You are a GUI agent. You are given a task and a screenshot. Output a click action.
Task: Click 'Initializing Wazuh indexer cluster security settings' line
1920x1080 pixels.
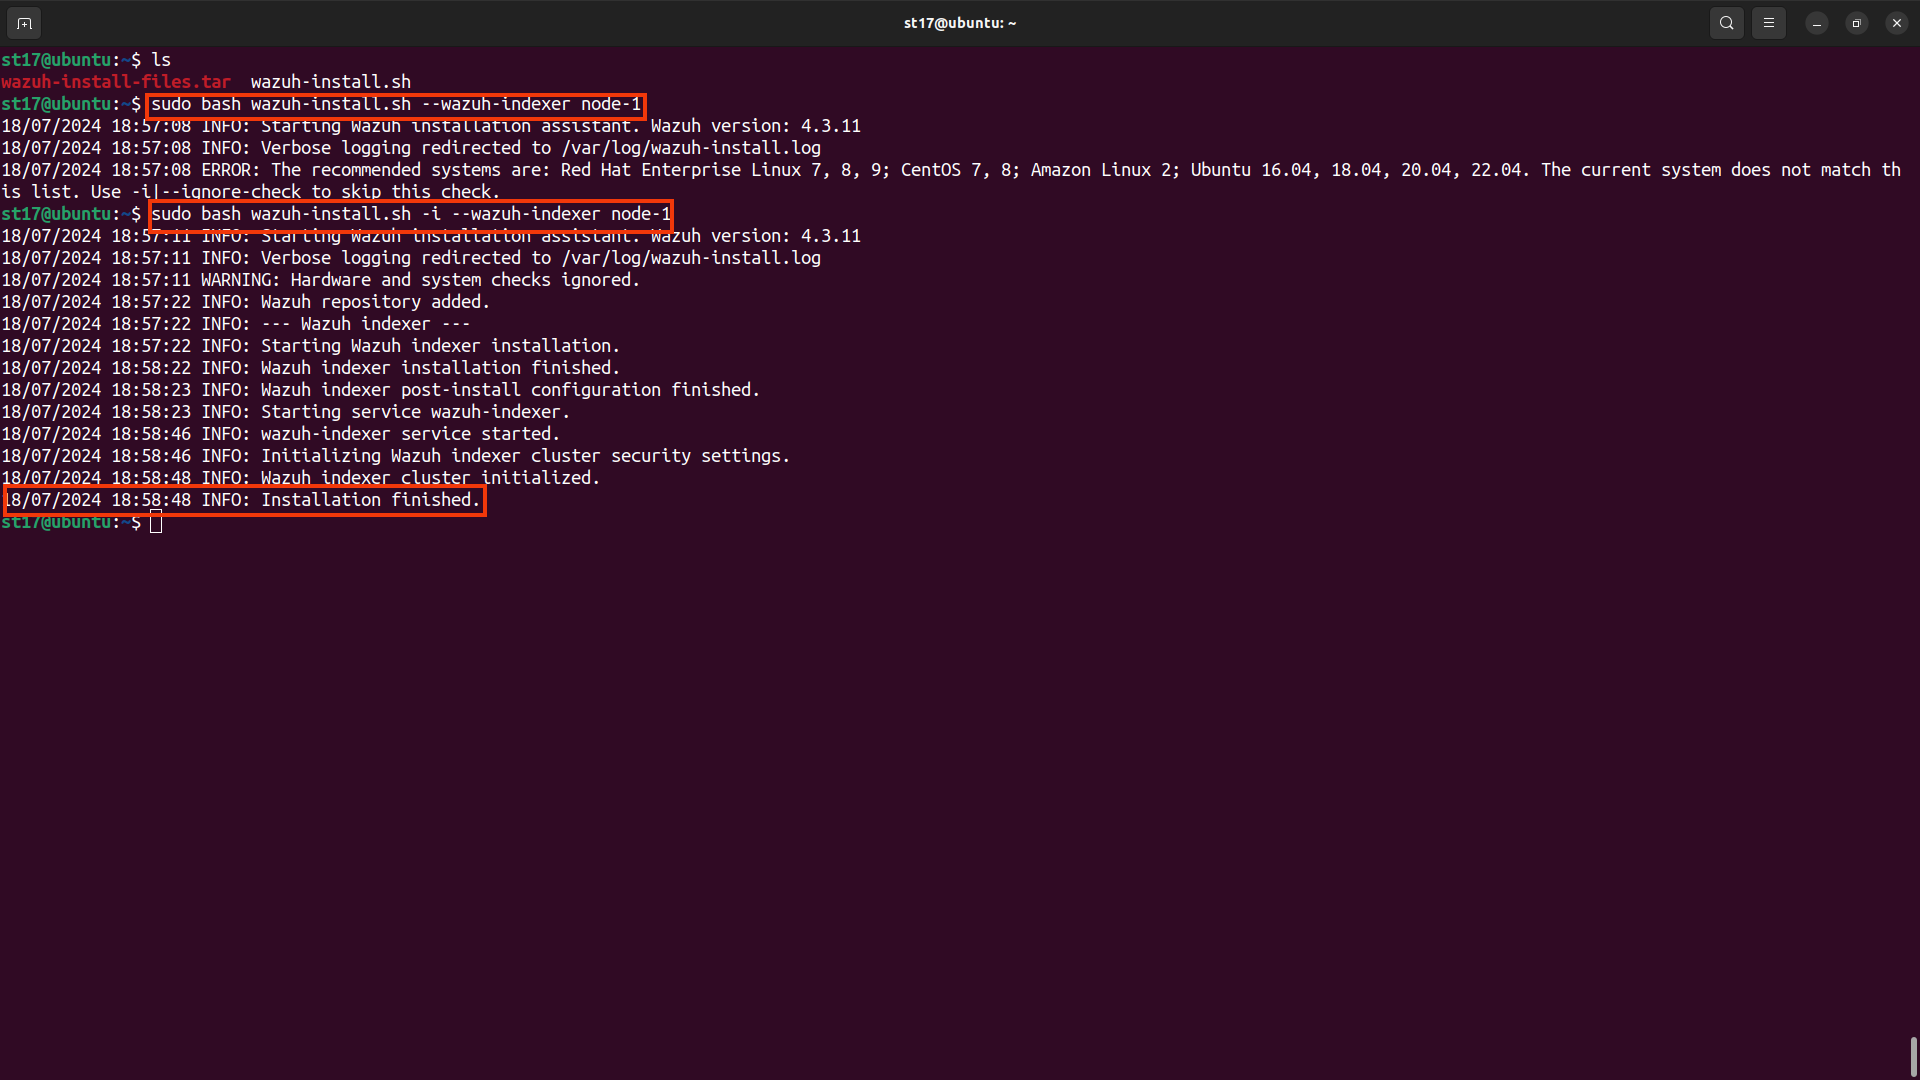point(396,456)
